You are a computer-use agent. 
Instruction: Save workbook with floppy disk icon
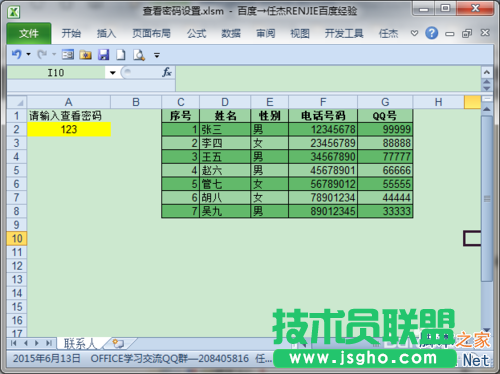103,54
